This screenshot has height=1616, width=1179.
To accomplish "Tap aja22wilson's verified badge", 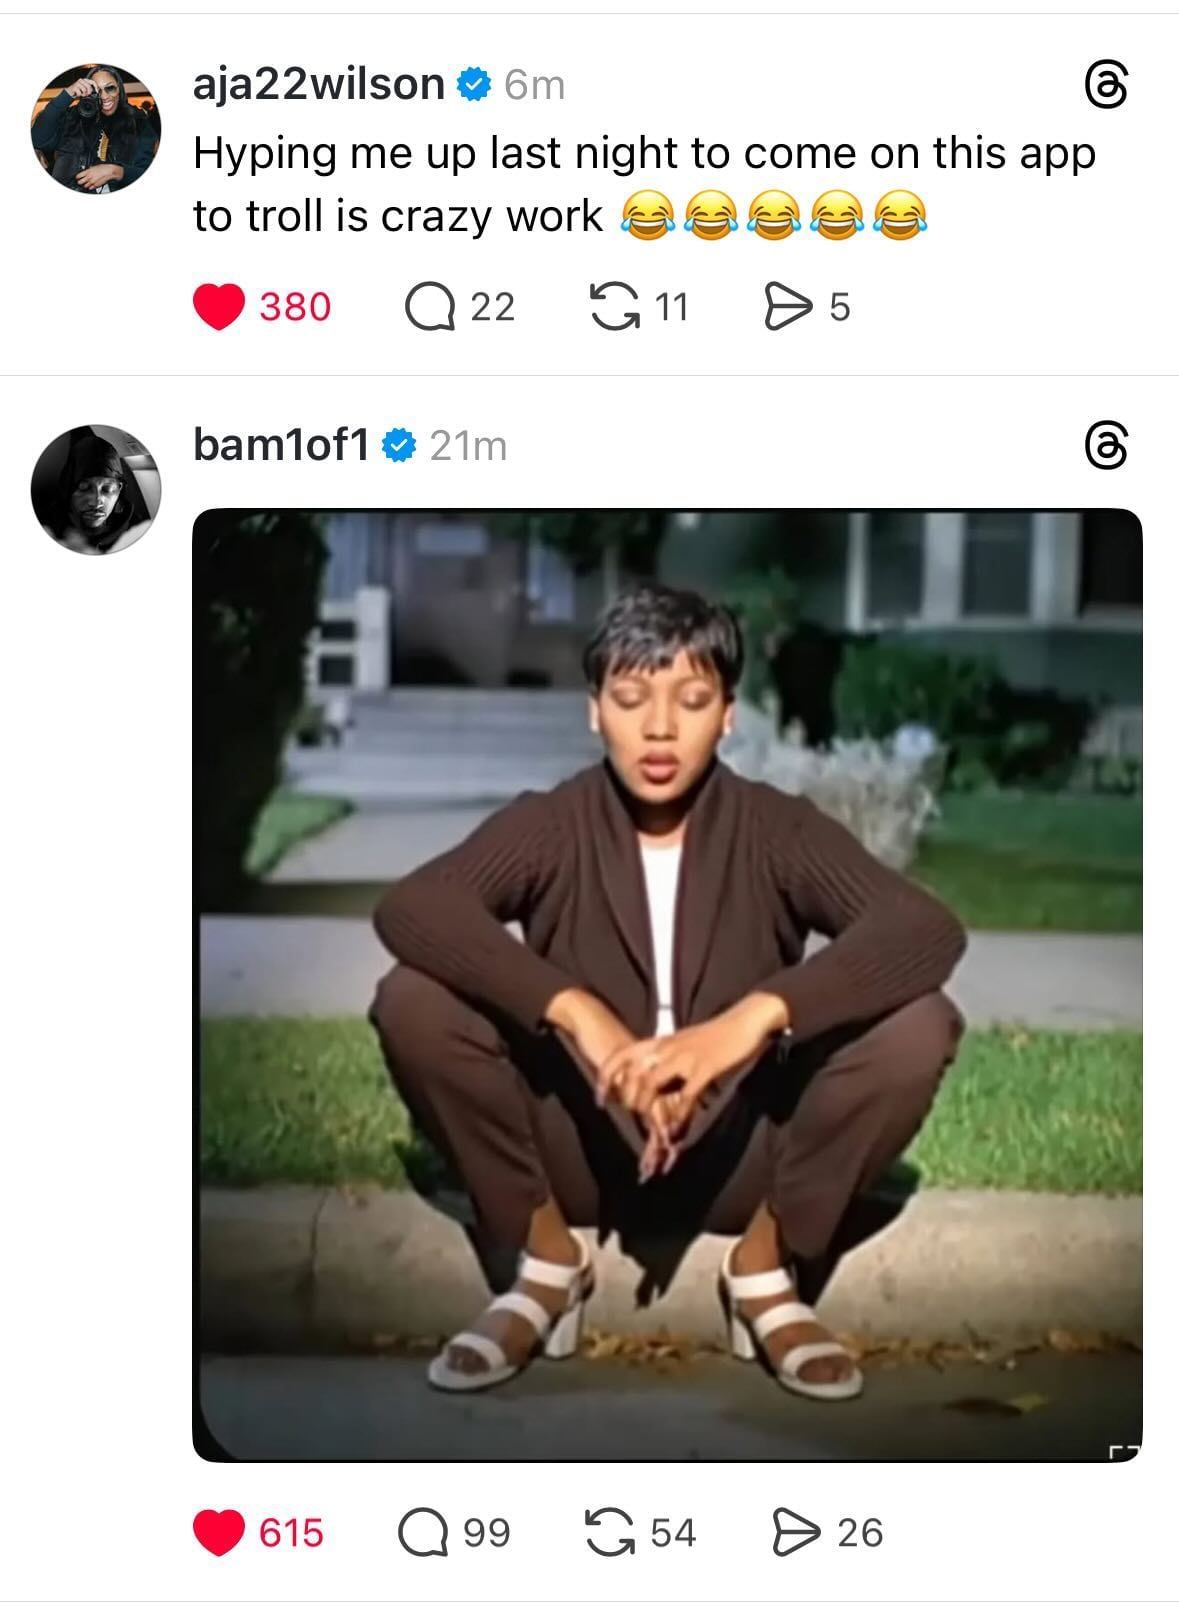I will 474,85.
